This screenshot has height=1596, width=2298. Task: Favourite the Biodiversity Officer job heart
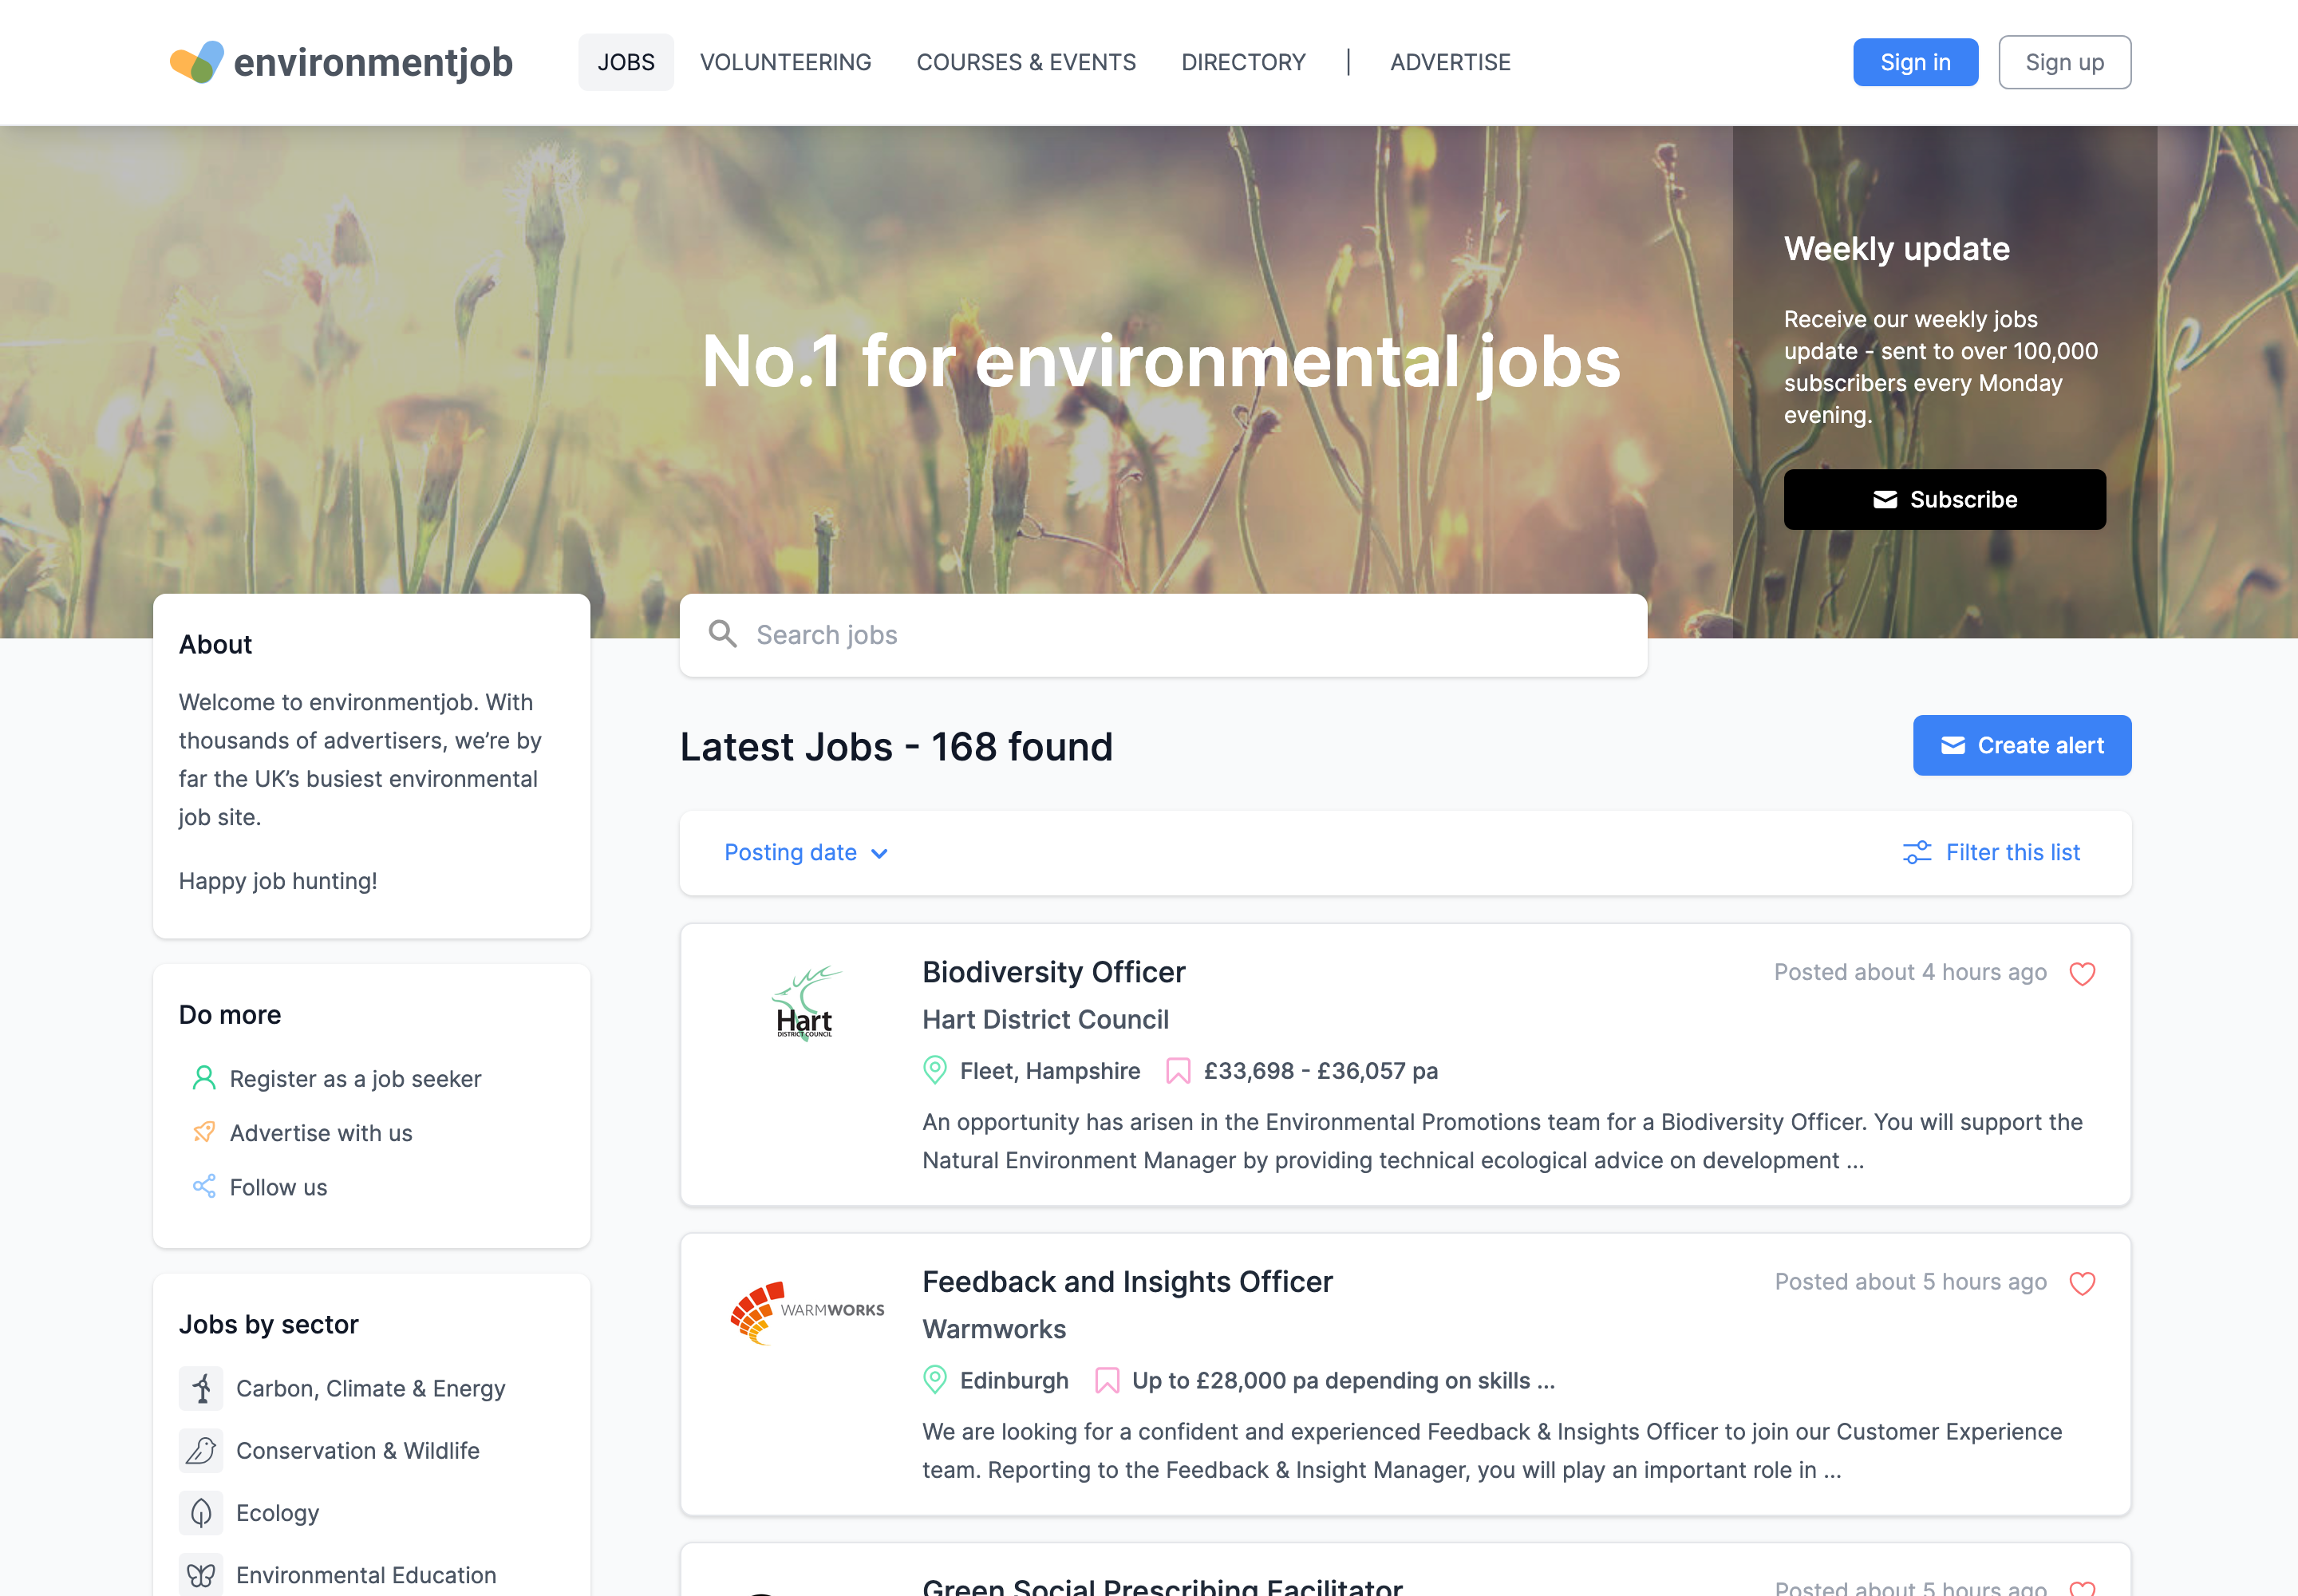point(2081,973)
